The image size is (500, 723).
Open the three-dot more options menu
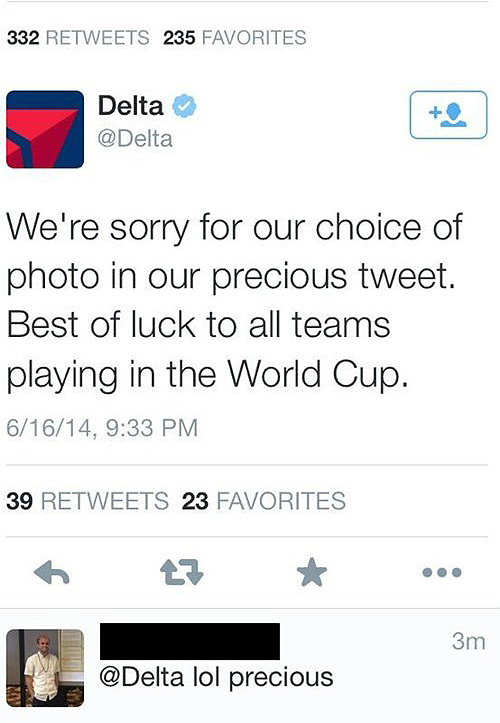click(x=441, y=573)
